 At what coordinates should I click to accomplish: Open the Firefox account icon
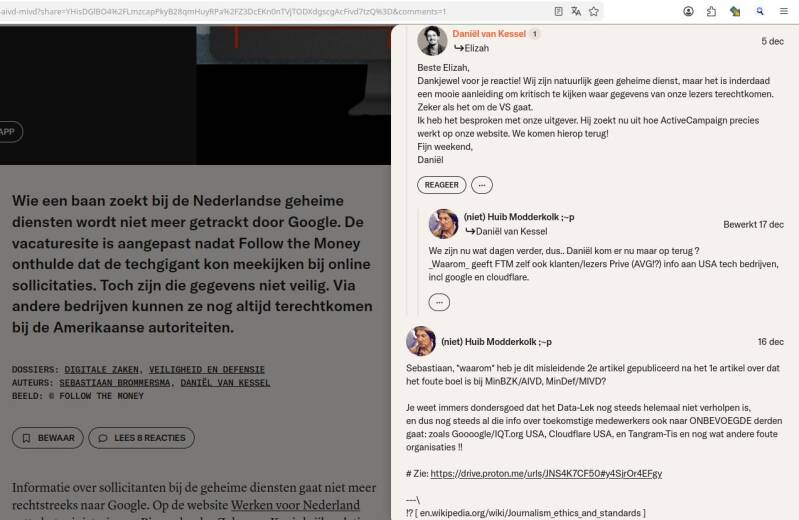pyautogui.click(x=688, y=11)
